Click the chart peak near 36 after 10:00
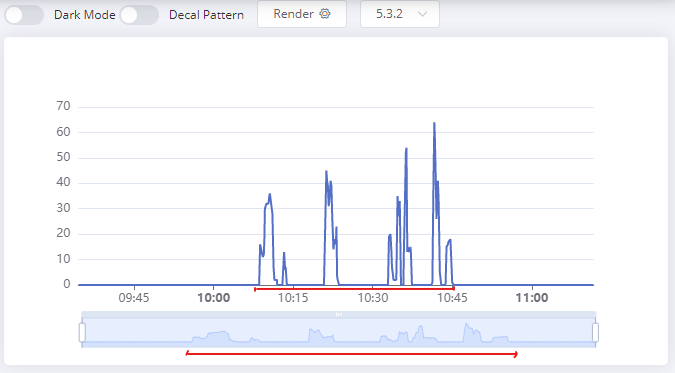Viewport: 675px width, 373px height. 270,194
